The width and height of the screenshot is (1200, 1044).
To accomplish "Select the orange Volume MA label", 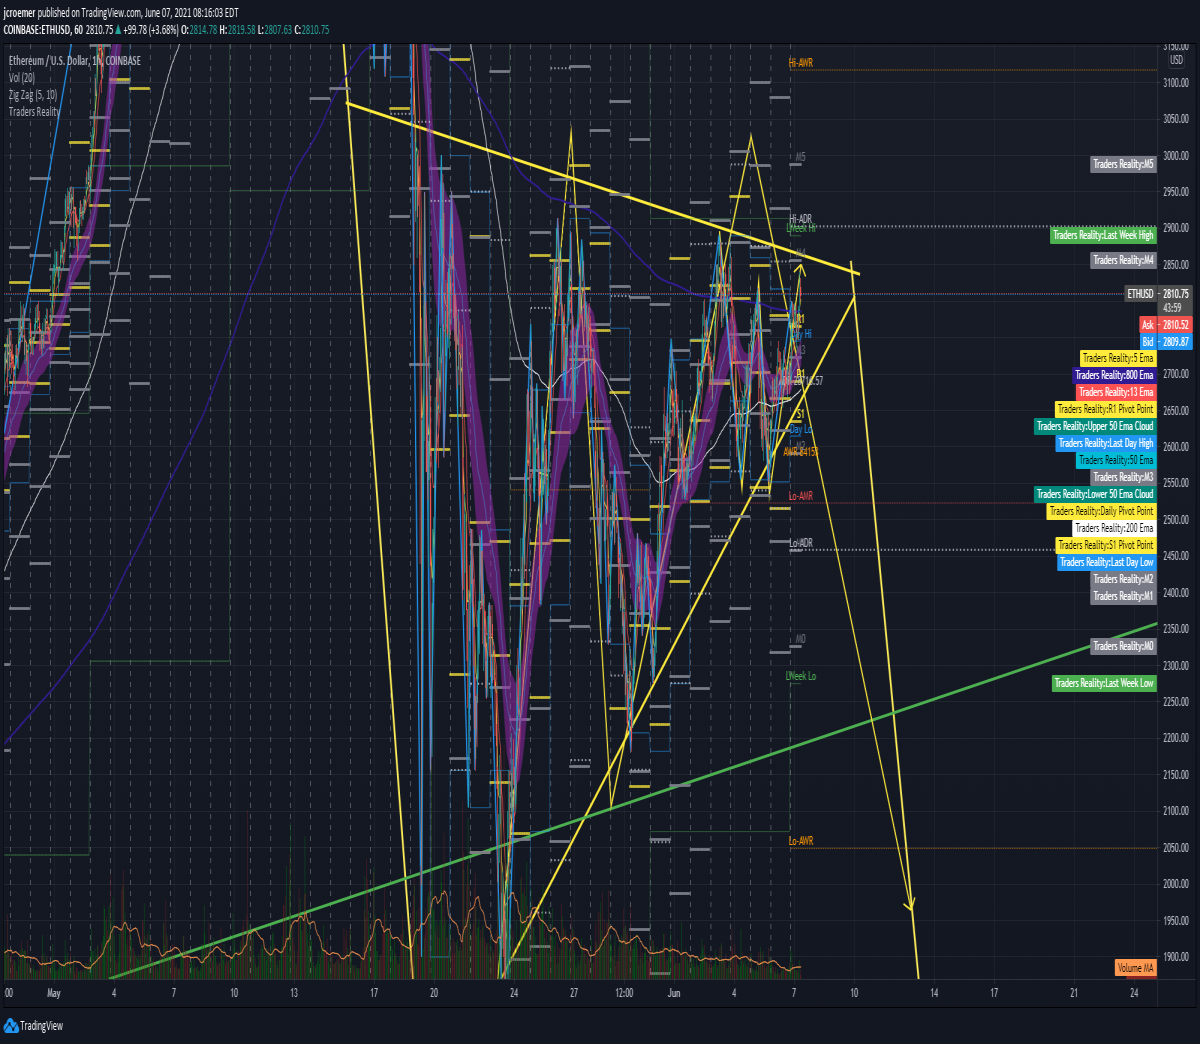I will coord(1135,968).
